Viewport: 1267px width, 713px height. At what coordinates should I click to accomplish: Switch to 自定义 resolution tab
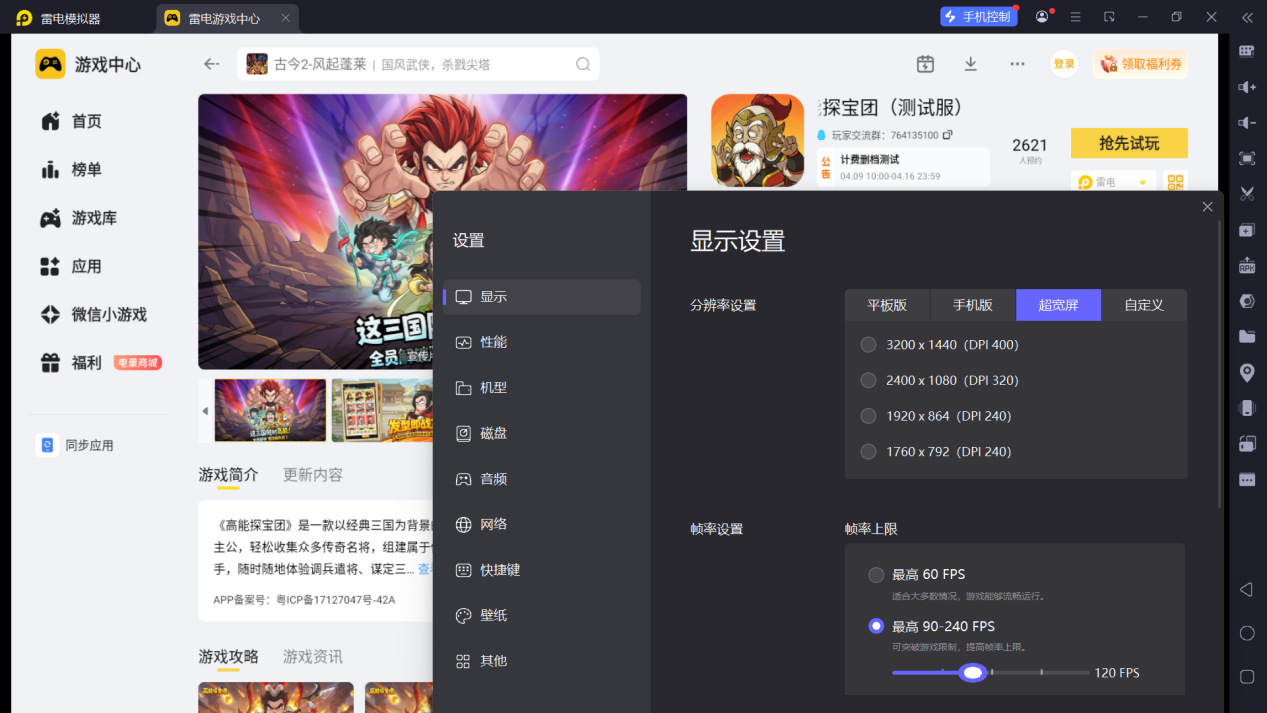click(1144, 305)
